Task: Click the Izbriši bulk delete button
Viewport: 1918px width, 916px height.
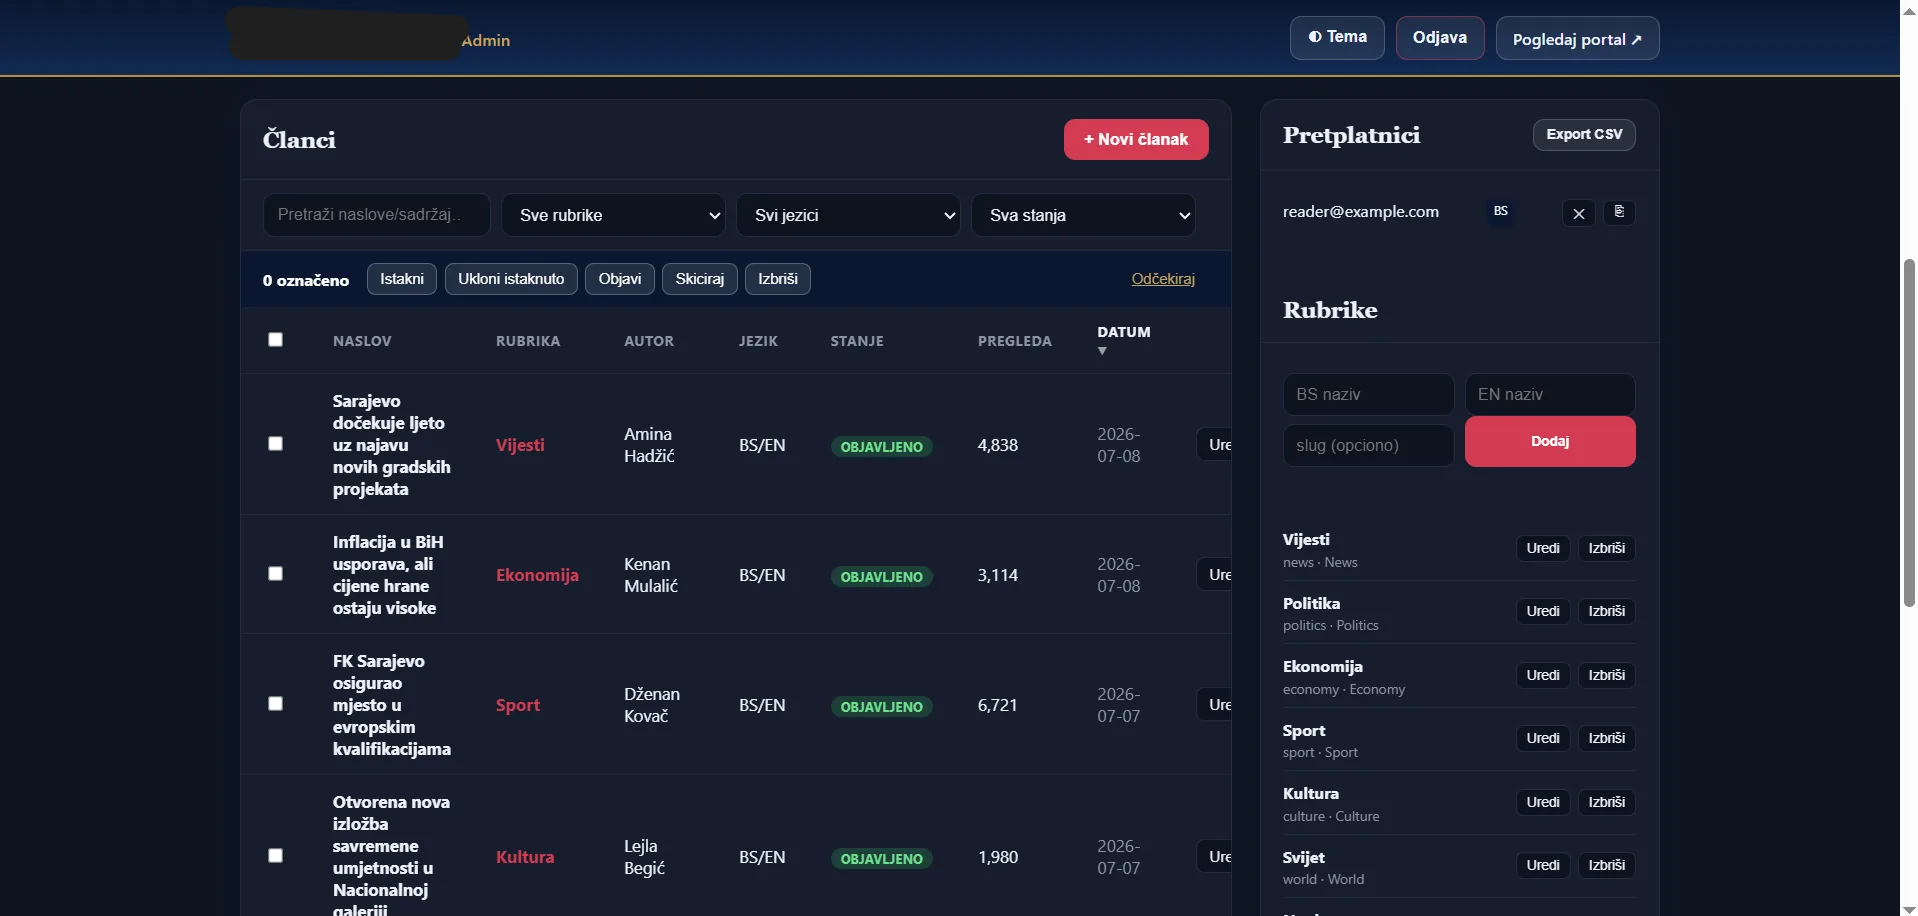Action: 778,279
